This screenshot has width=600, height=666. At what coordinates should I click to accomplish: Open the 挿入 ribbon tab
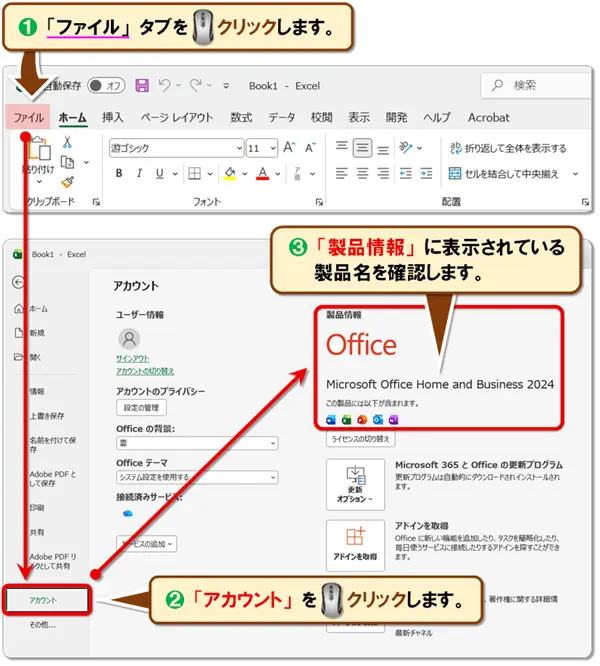[x=113, y=117]
